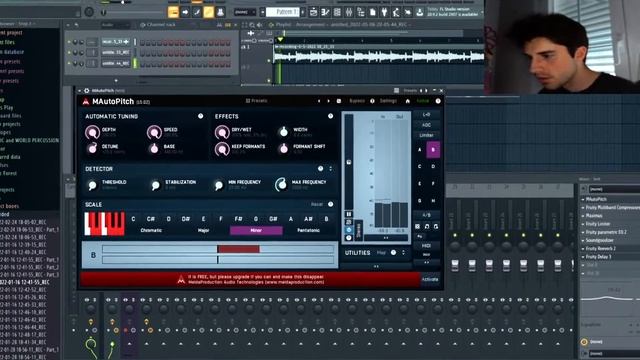Screen dimensions: 640x360
Task: Open mixer input (none) dropdown
Action: click(613, 189)
